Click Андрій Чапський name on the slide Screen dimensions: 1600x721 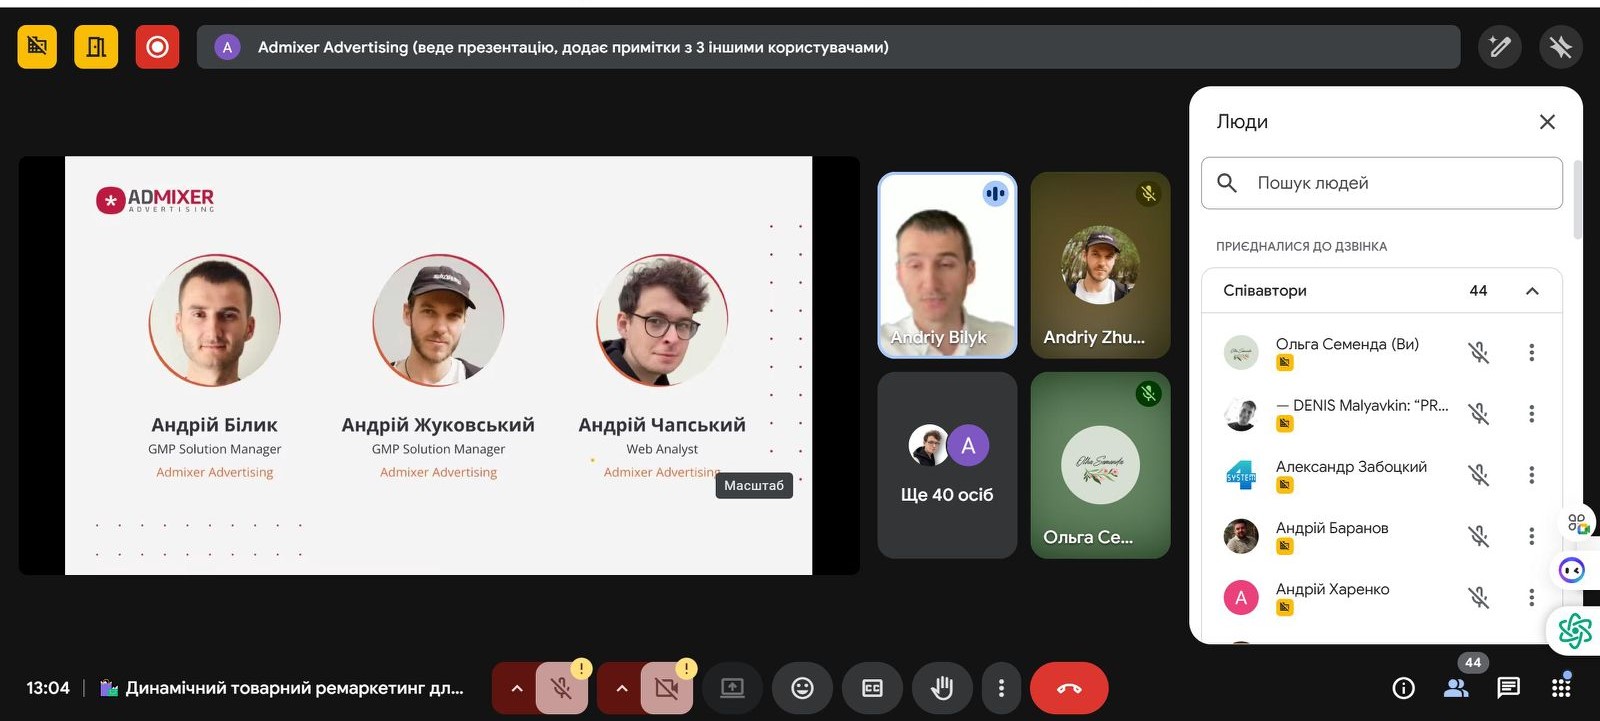(662, 425)
